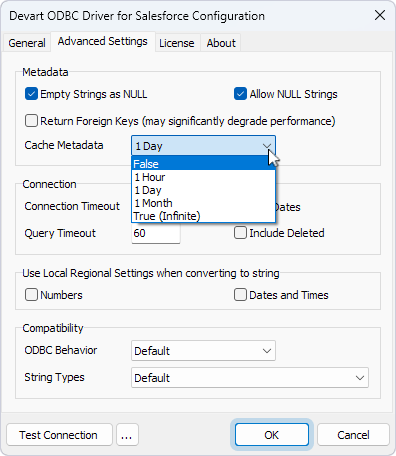Viewport: 396px width, 456px height.
Task: Click the ellipsis (...) button
Action: [x=127, y=435]
